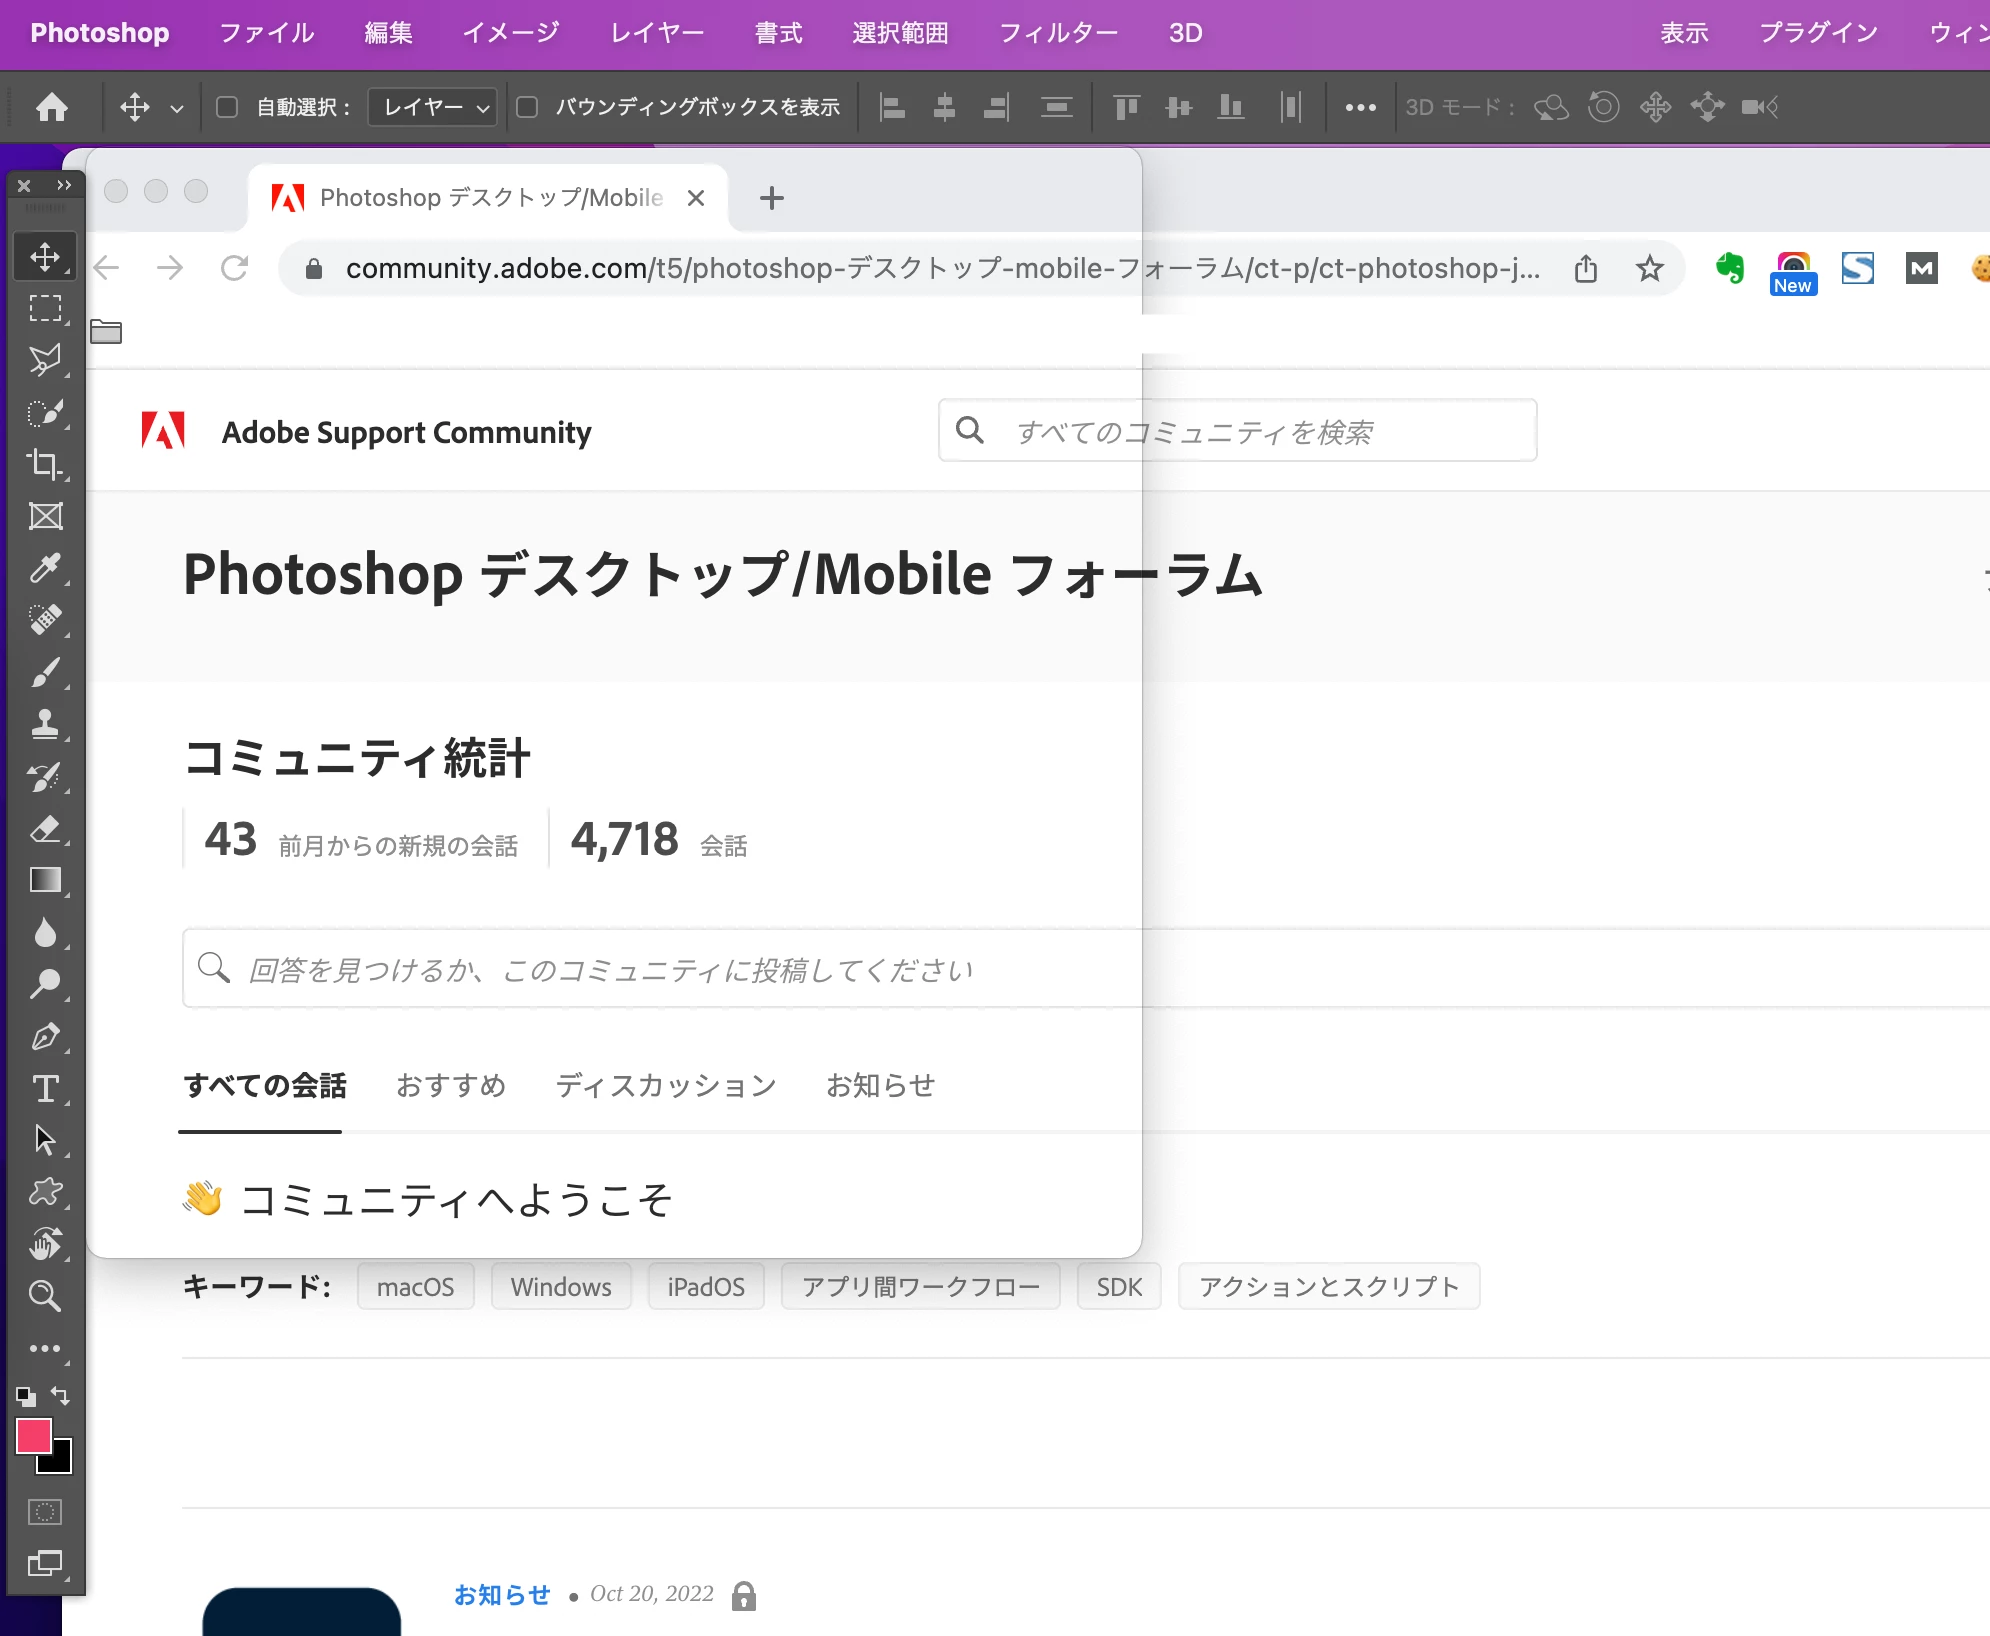Open the フィルター menu
The width and height of the screenshot is (1990, 1636).
pyautogui.click(x=1058, y=33)
